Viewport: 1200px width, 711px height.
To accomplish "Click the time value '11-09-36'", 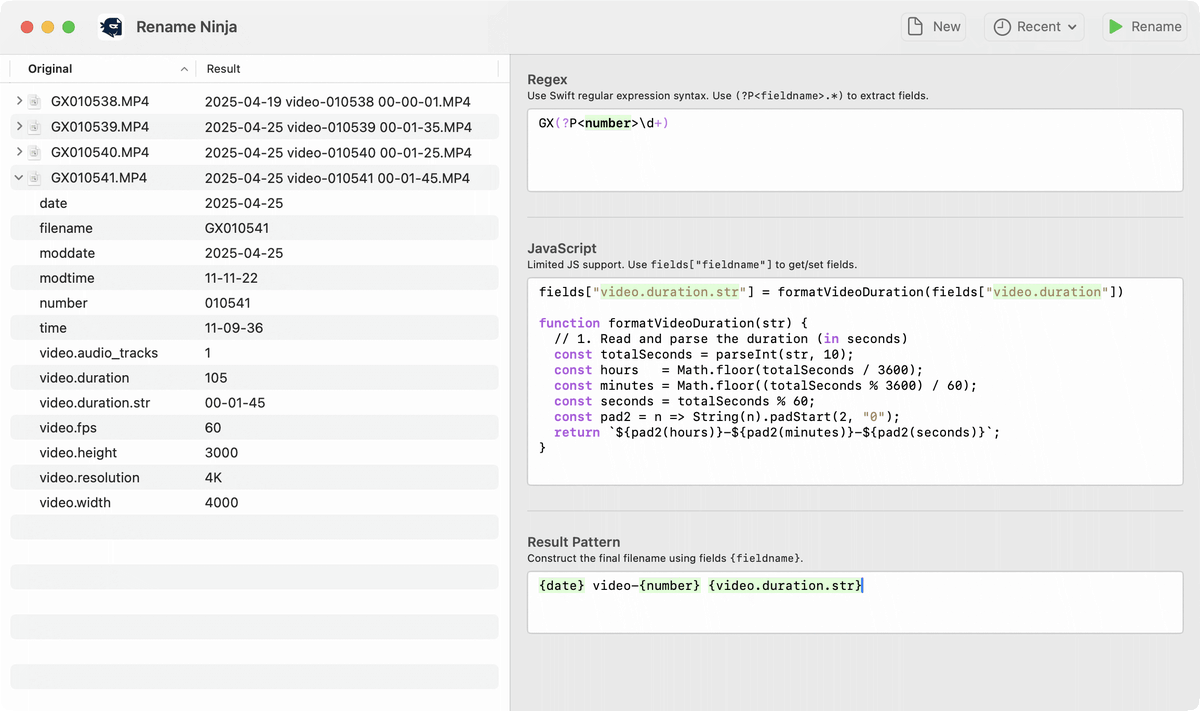I will click(232, 328).
